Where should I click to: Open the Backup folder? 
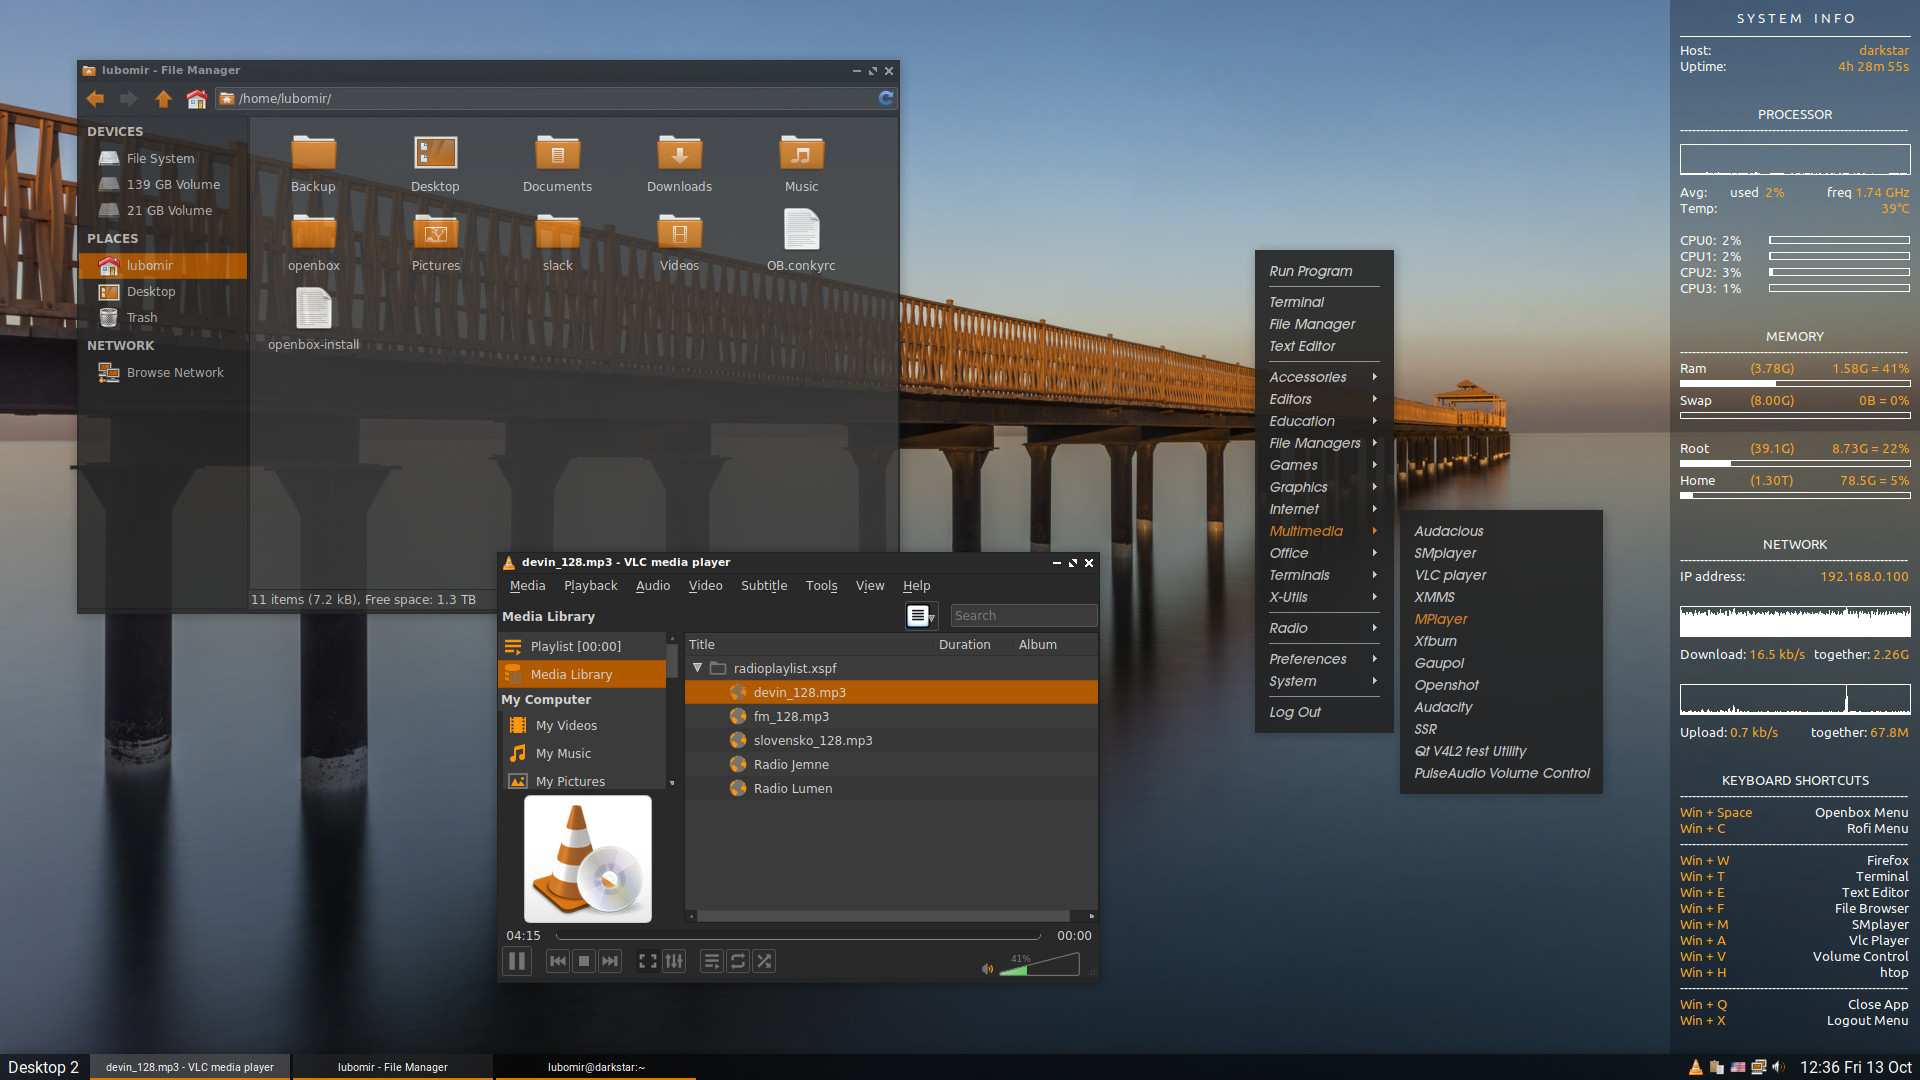(x=313, y=163)
